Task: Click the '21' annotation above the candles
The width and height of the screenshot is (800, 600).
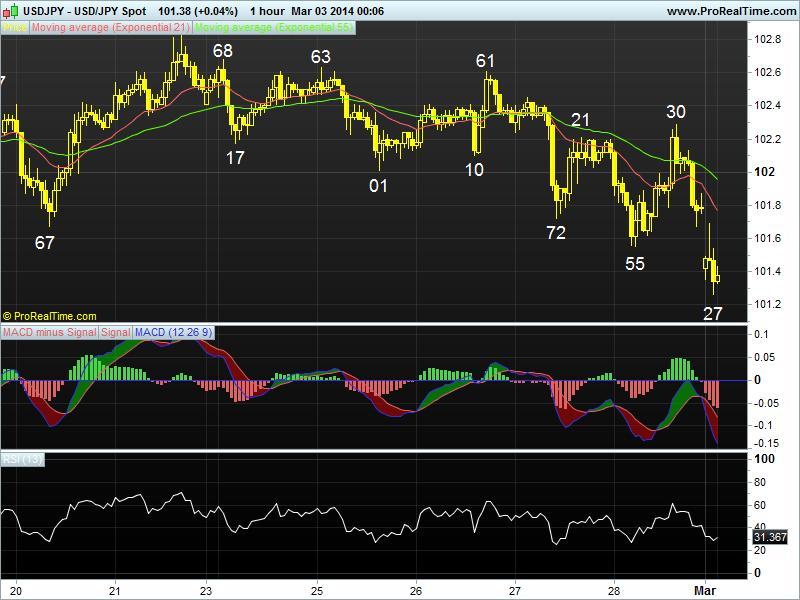Action: tap(580, 120)
